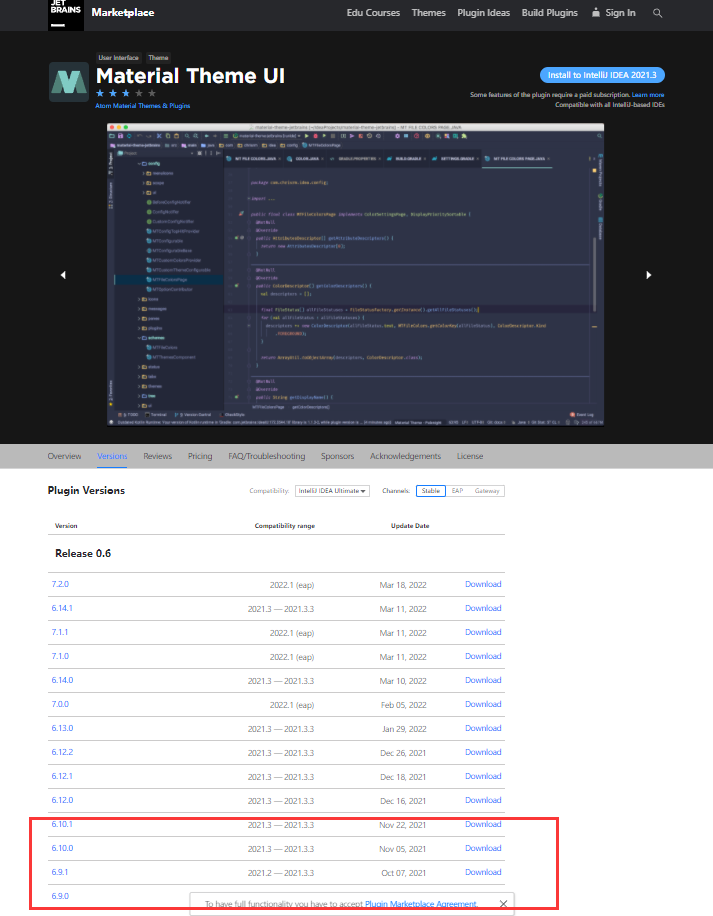The height and width of the screenshot is (916, 713).
Task: Open Atom Material Themes & Plugins vendor link
Action: coord(142,106)
